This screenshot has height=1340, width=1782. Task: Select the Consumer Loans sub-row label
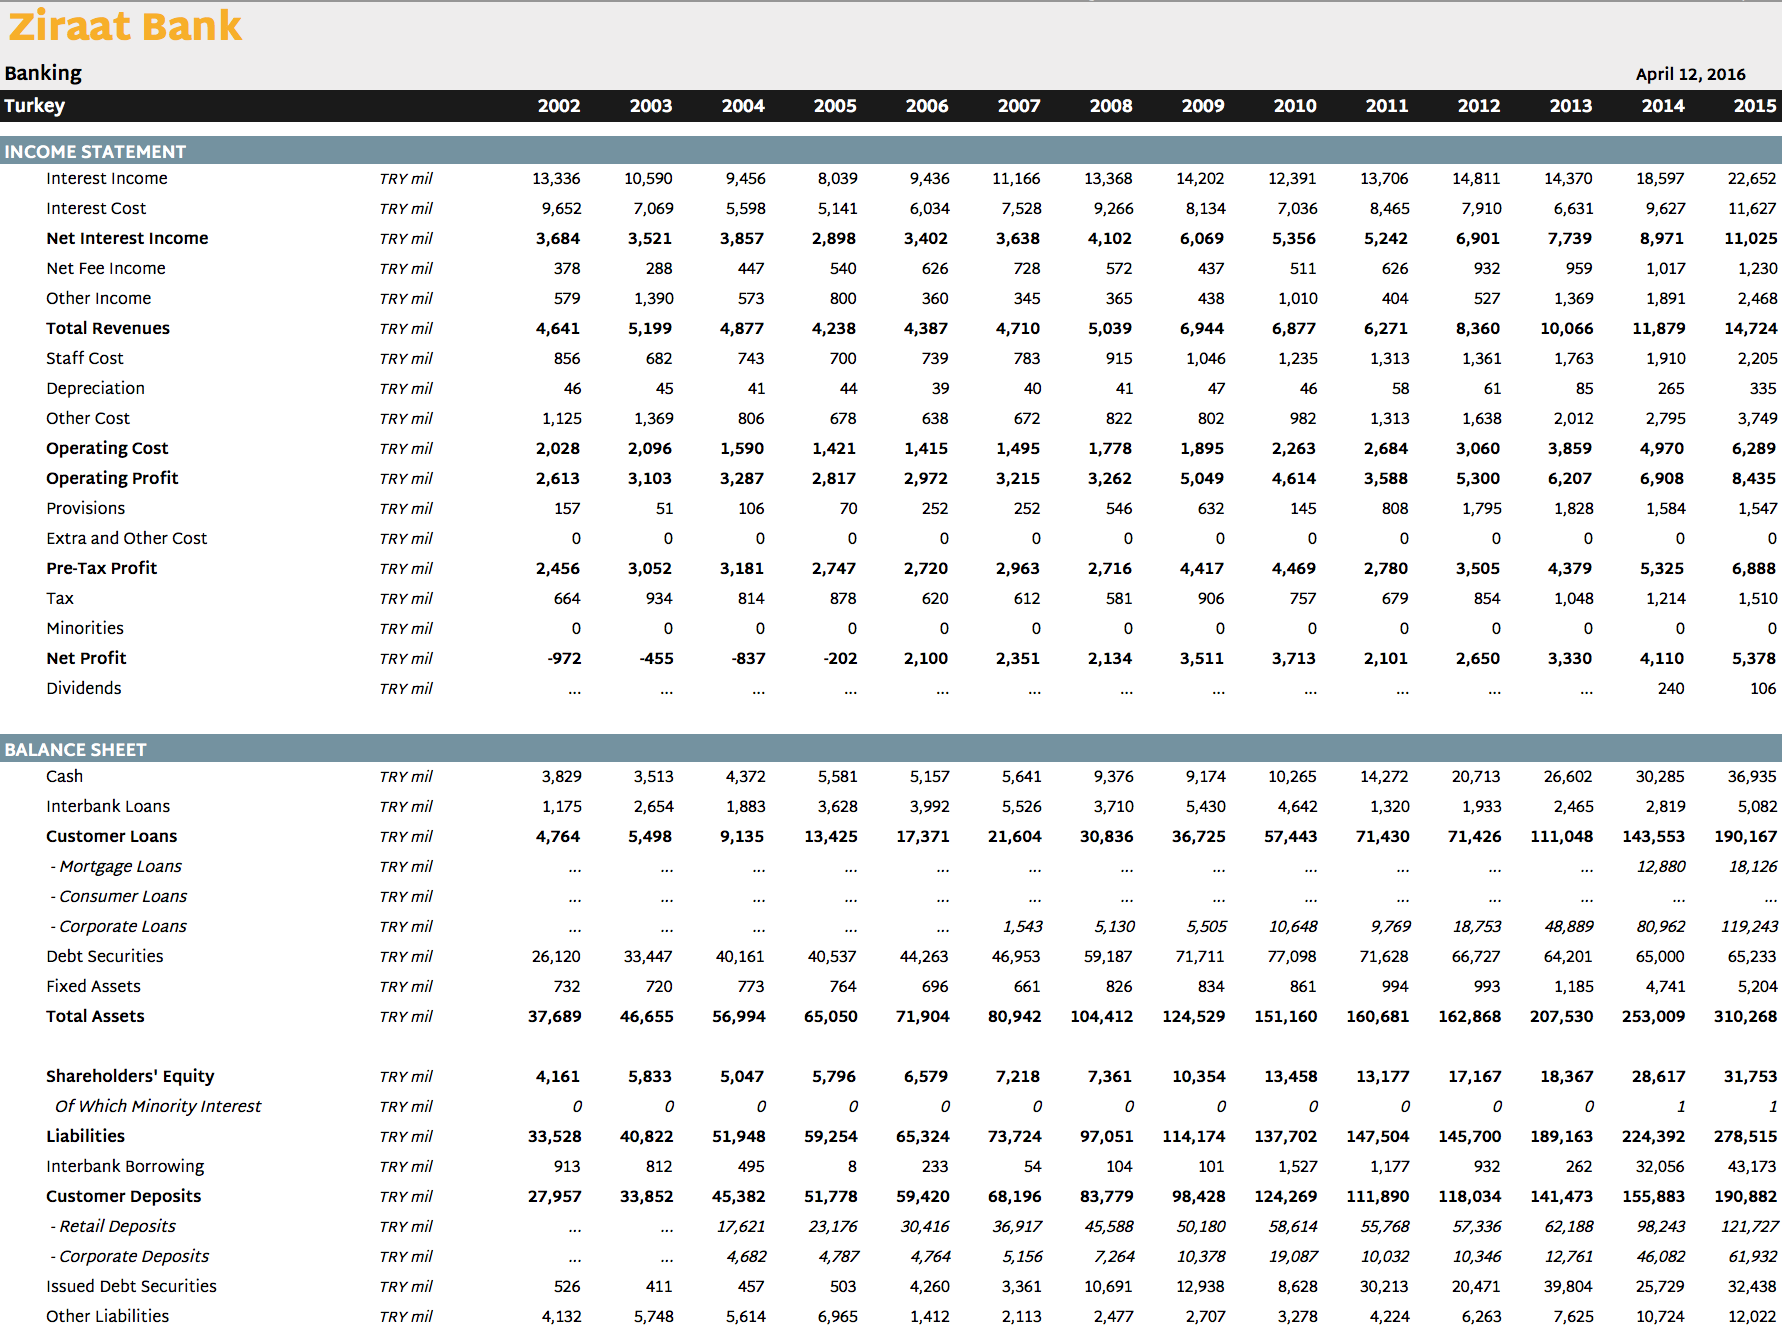point(119,897)
